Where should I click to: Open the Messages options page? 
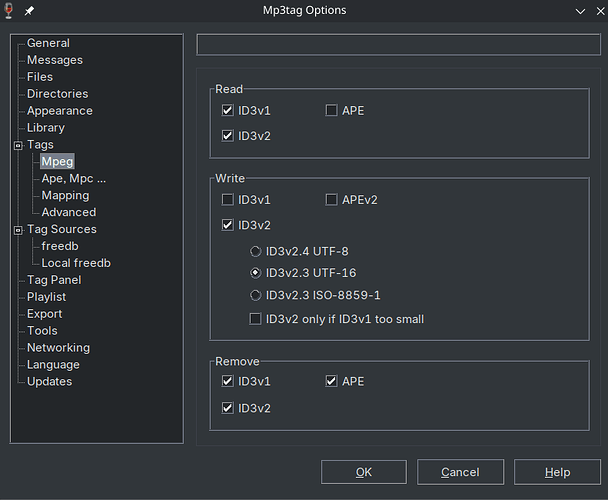[x=55, y=60]
